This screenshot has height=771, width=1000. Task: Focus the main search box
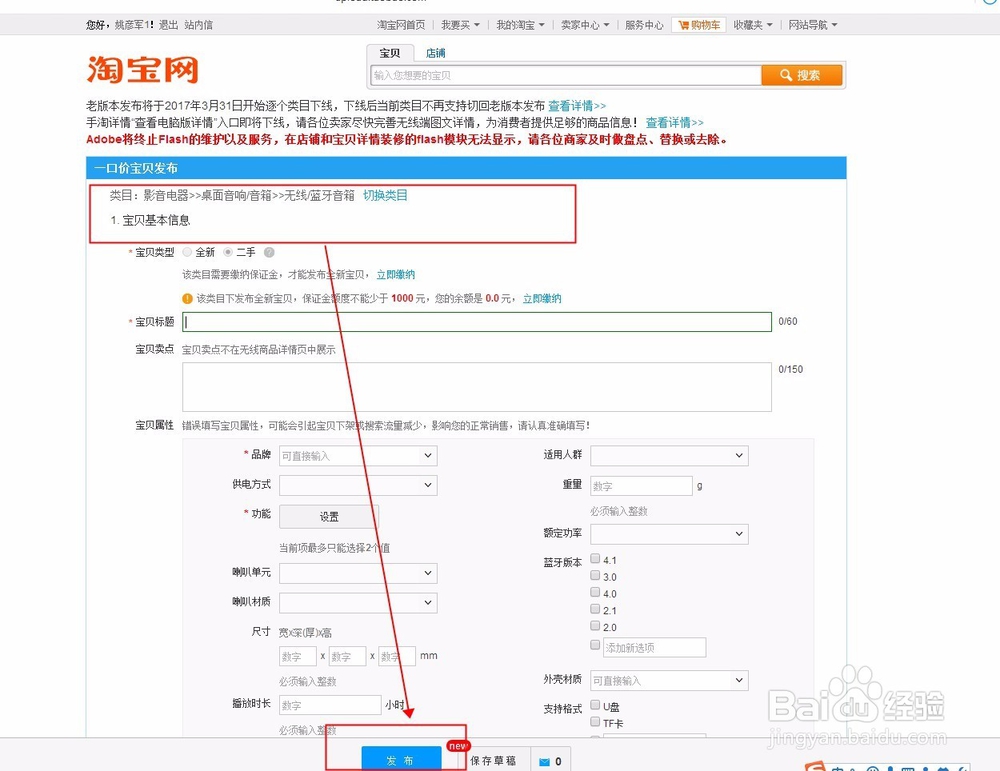[x=566, y=75]
